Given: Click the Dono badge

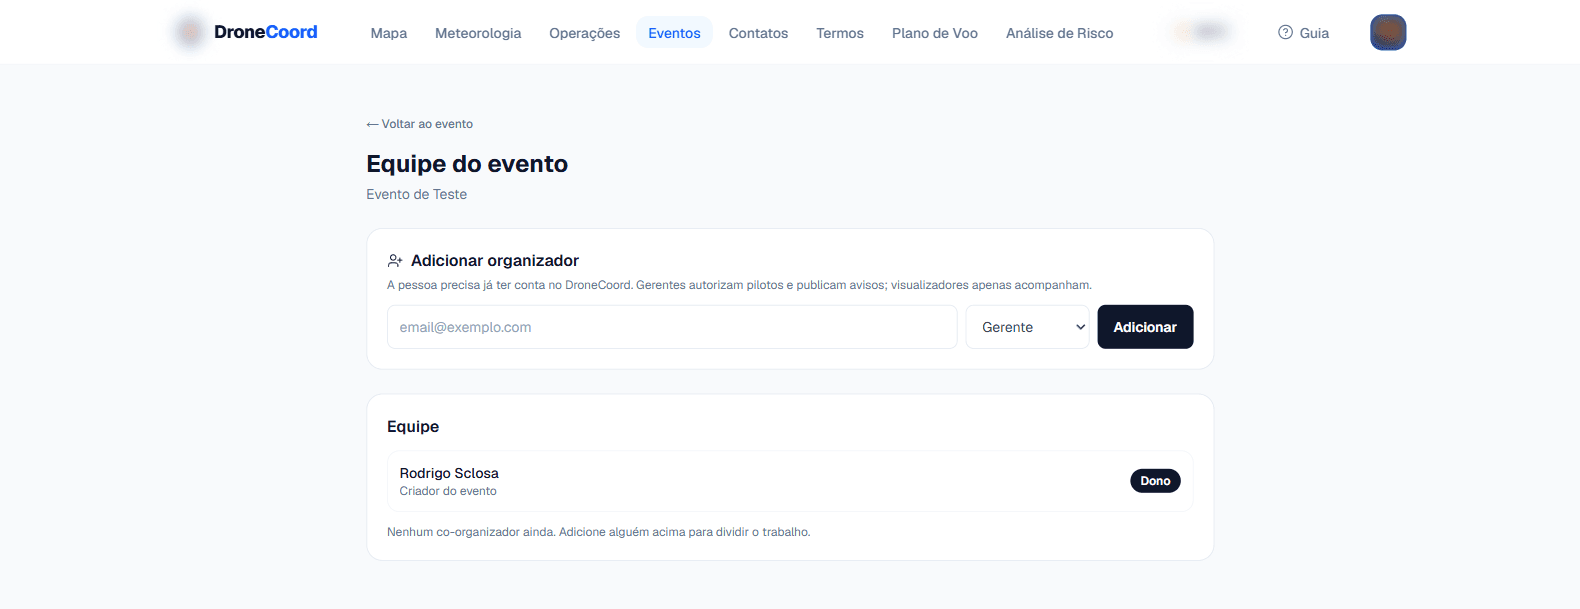Looking at the screenshot, I should (x=1155, y=481).
